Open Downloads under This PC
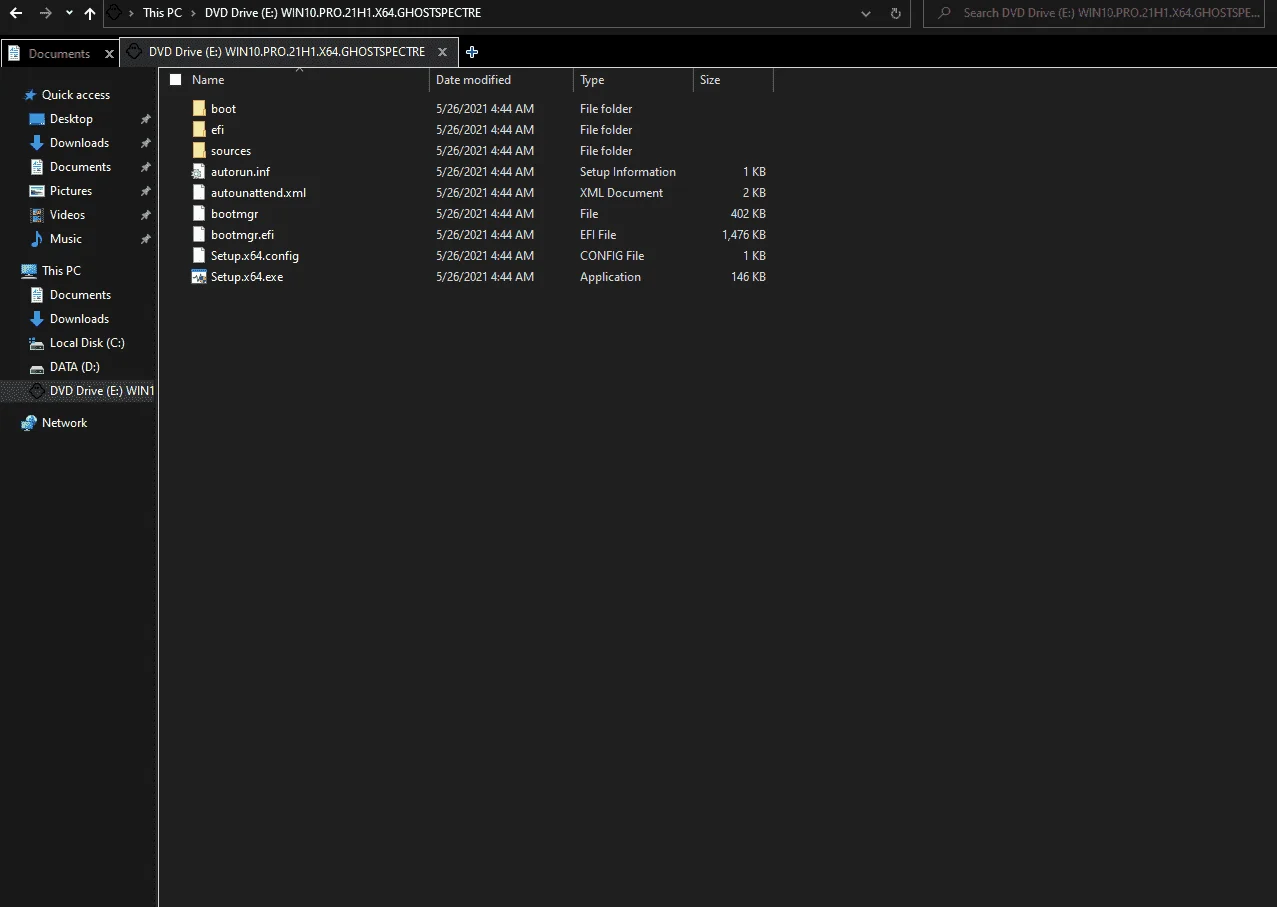1277x907 pixels. point(79,319)
